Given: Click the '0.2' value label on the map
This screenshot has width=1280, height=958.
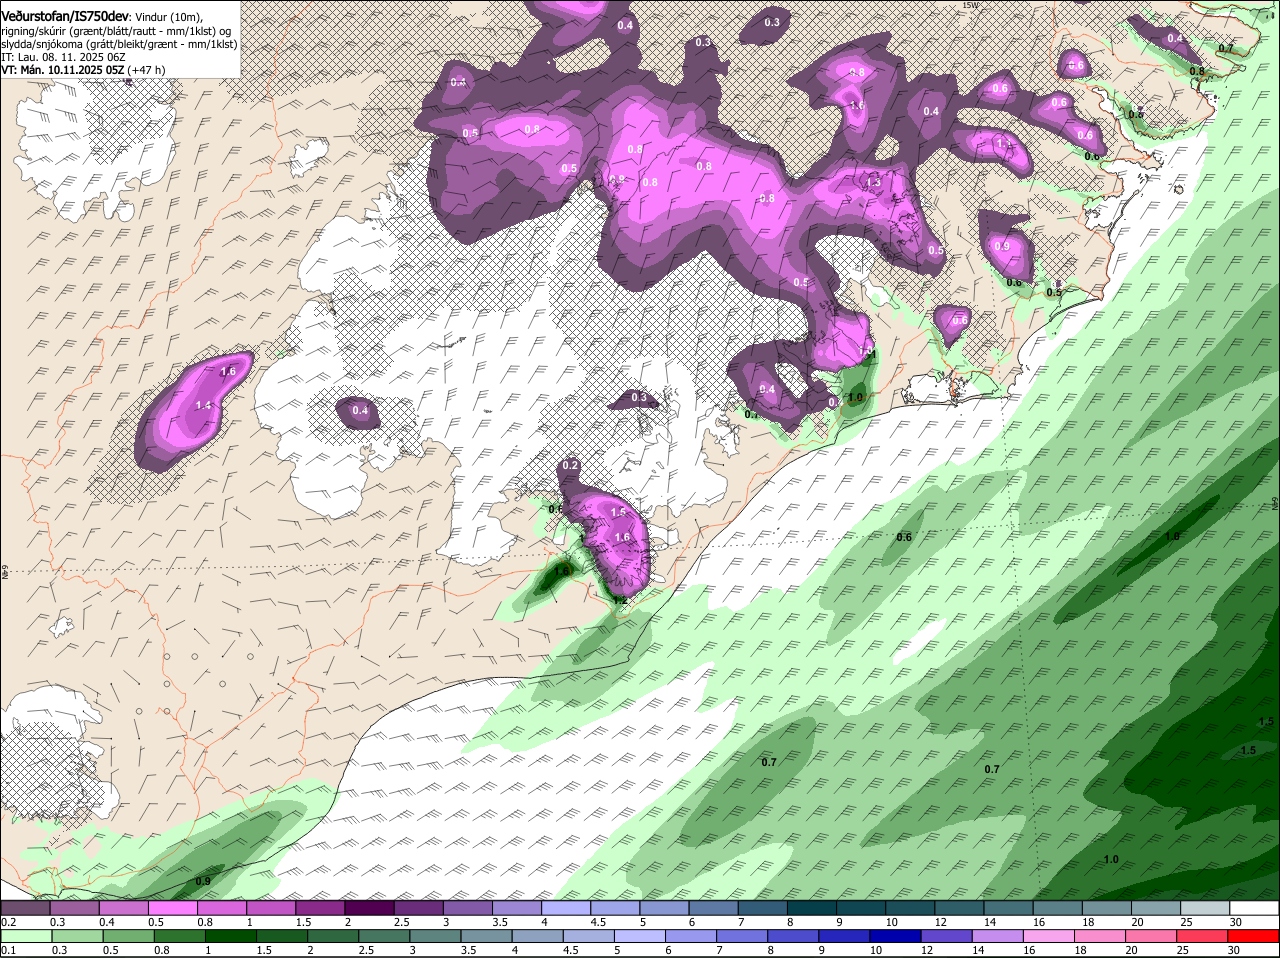Looking at the screenshot, I should 570,465.
